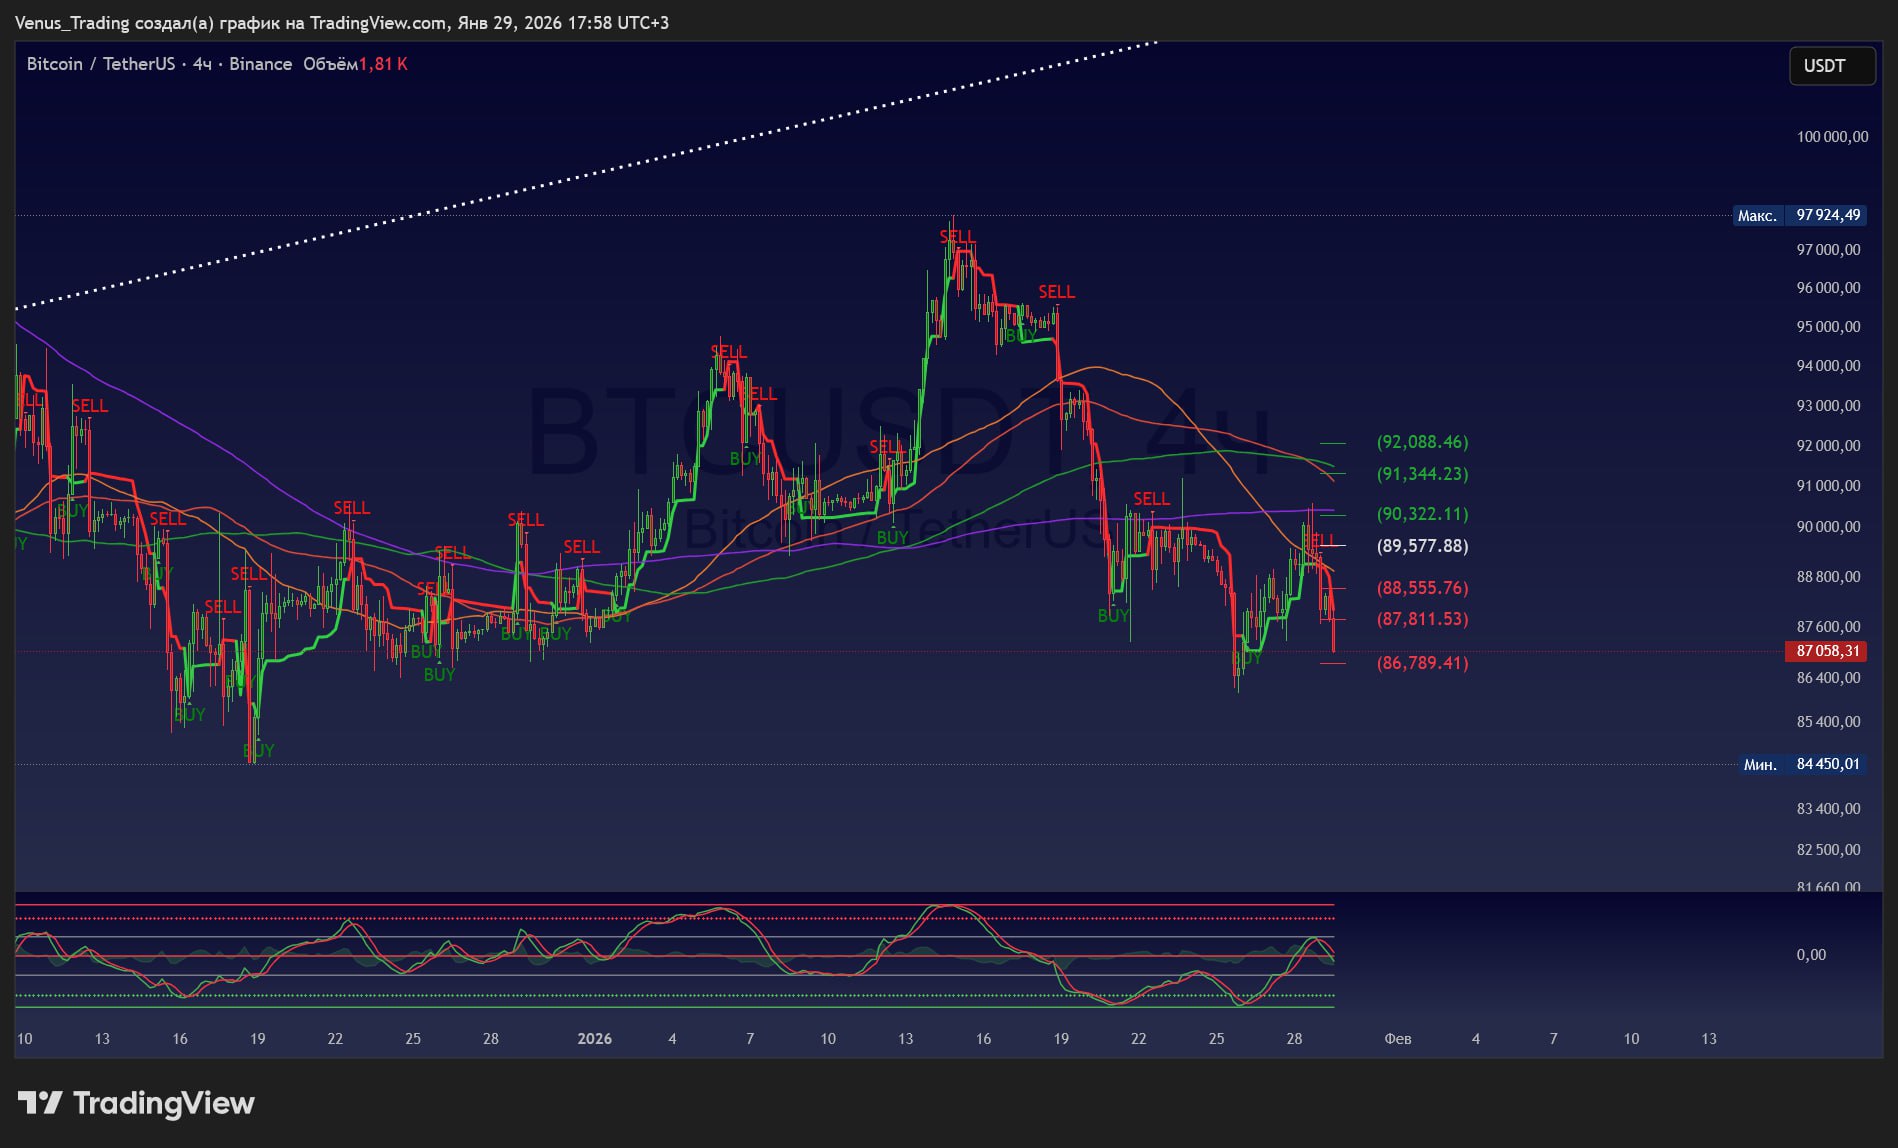Viewport: 1898px width, 1148px height.
Task: Click the oscillator's 0,00 scale label
Action: tap(1810, 955)
